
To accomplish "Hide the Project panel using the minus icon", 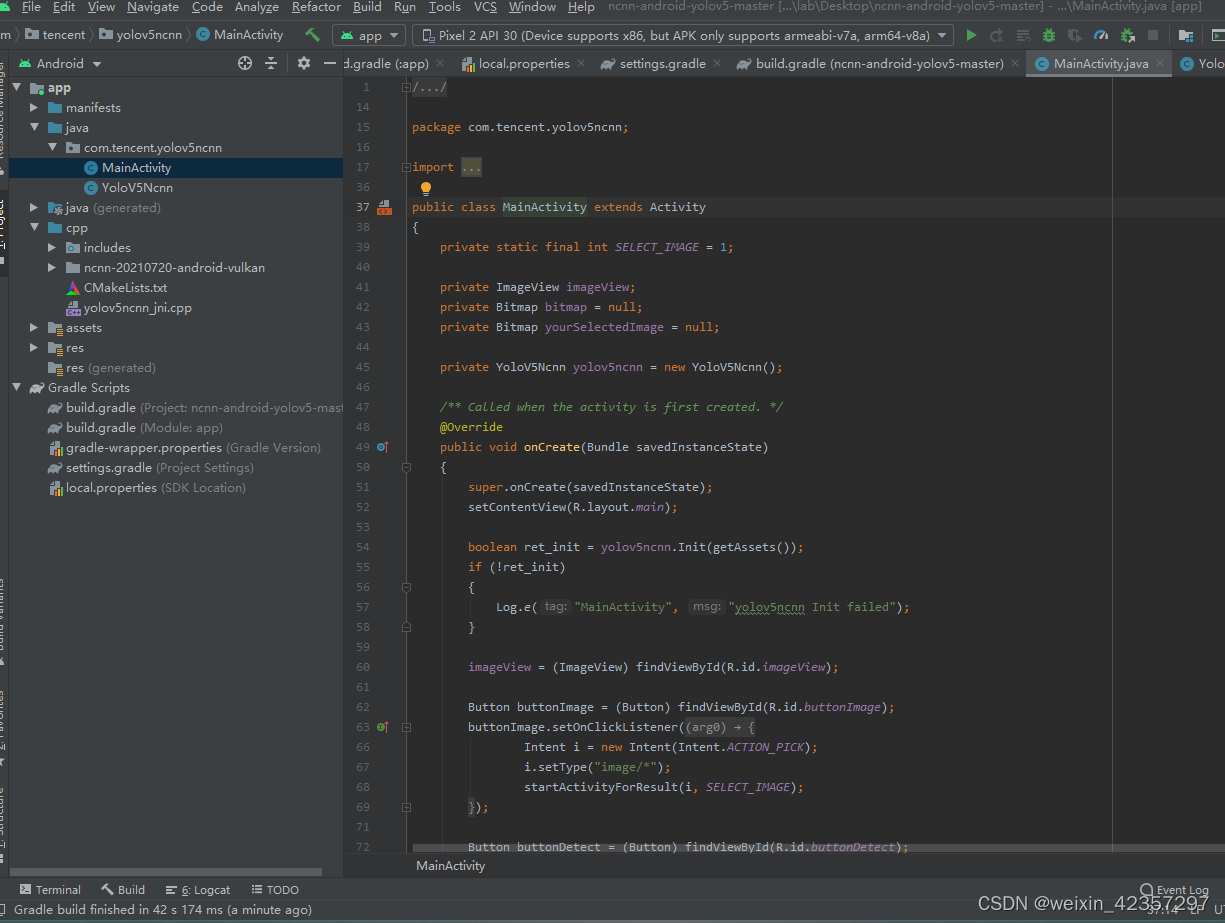I will pyautogui.click(x=330, y=63).
